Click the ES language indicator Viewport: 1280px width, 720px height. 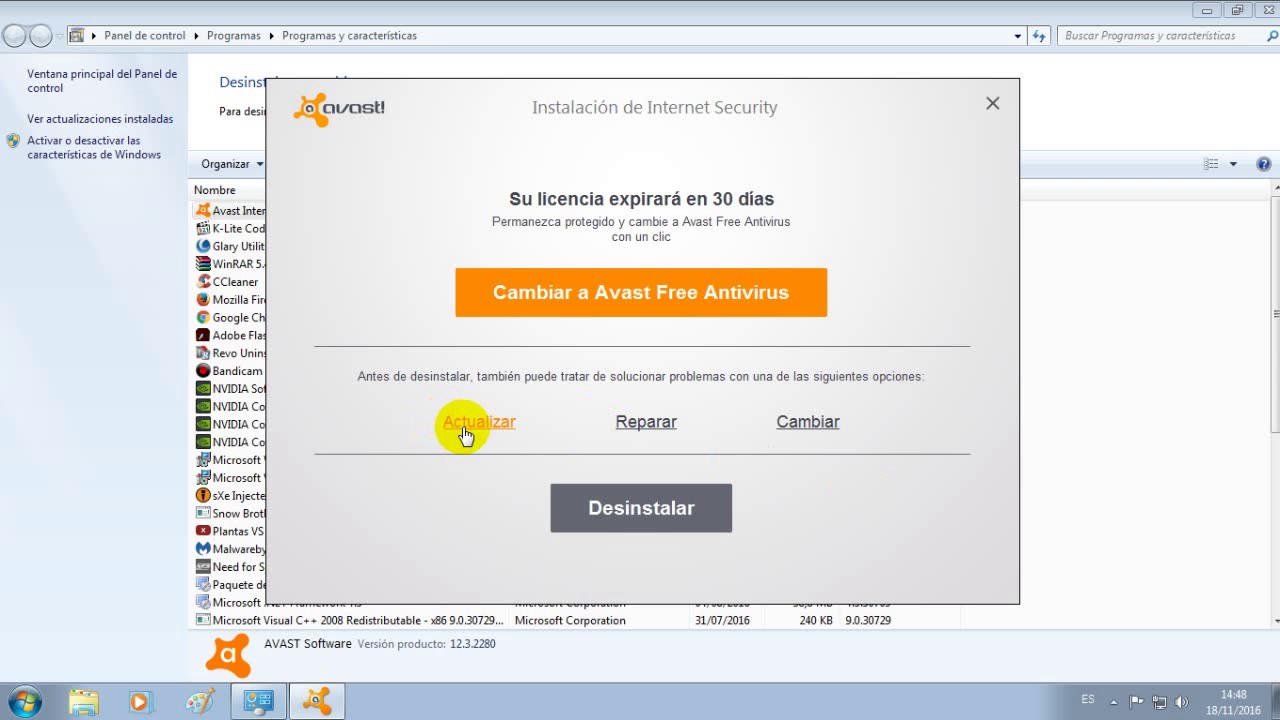click(1088, 700)
